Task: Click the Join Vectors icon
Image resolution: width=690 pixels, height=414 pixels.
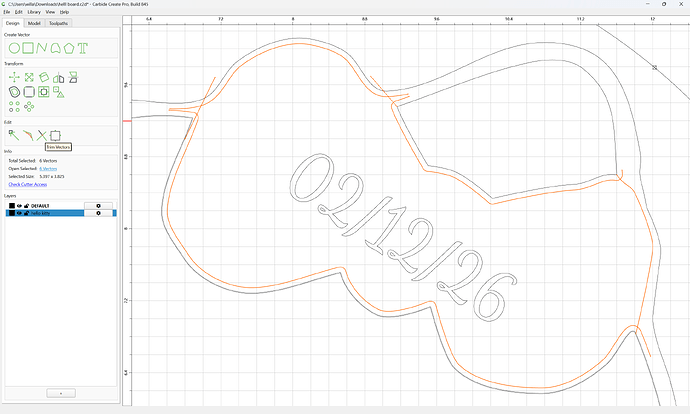Action: [28, 135]
